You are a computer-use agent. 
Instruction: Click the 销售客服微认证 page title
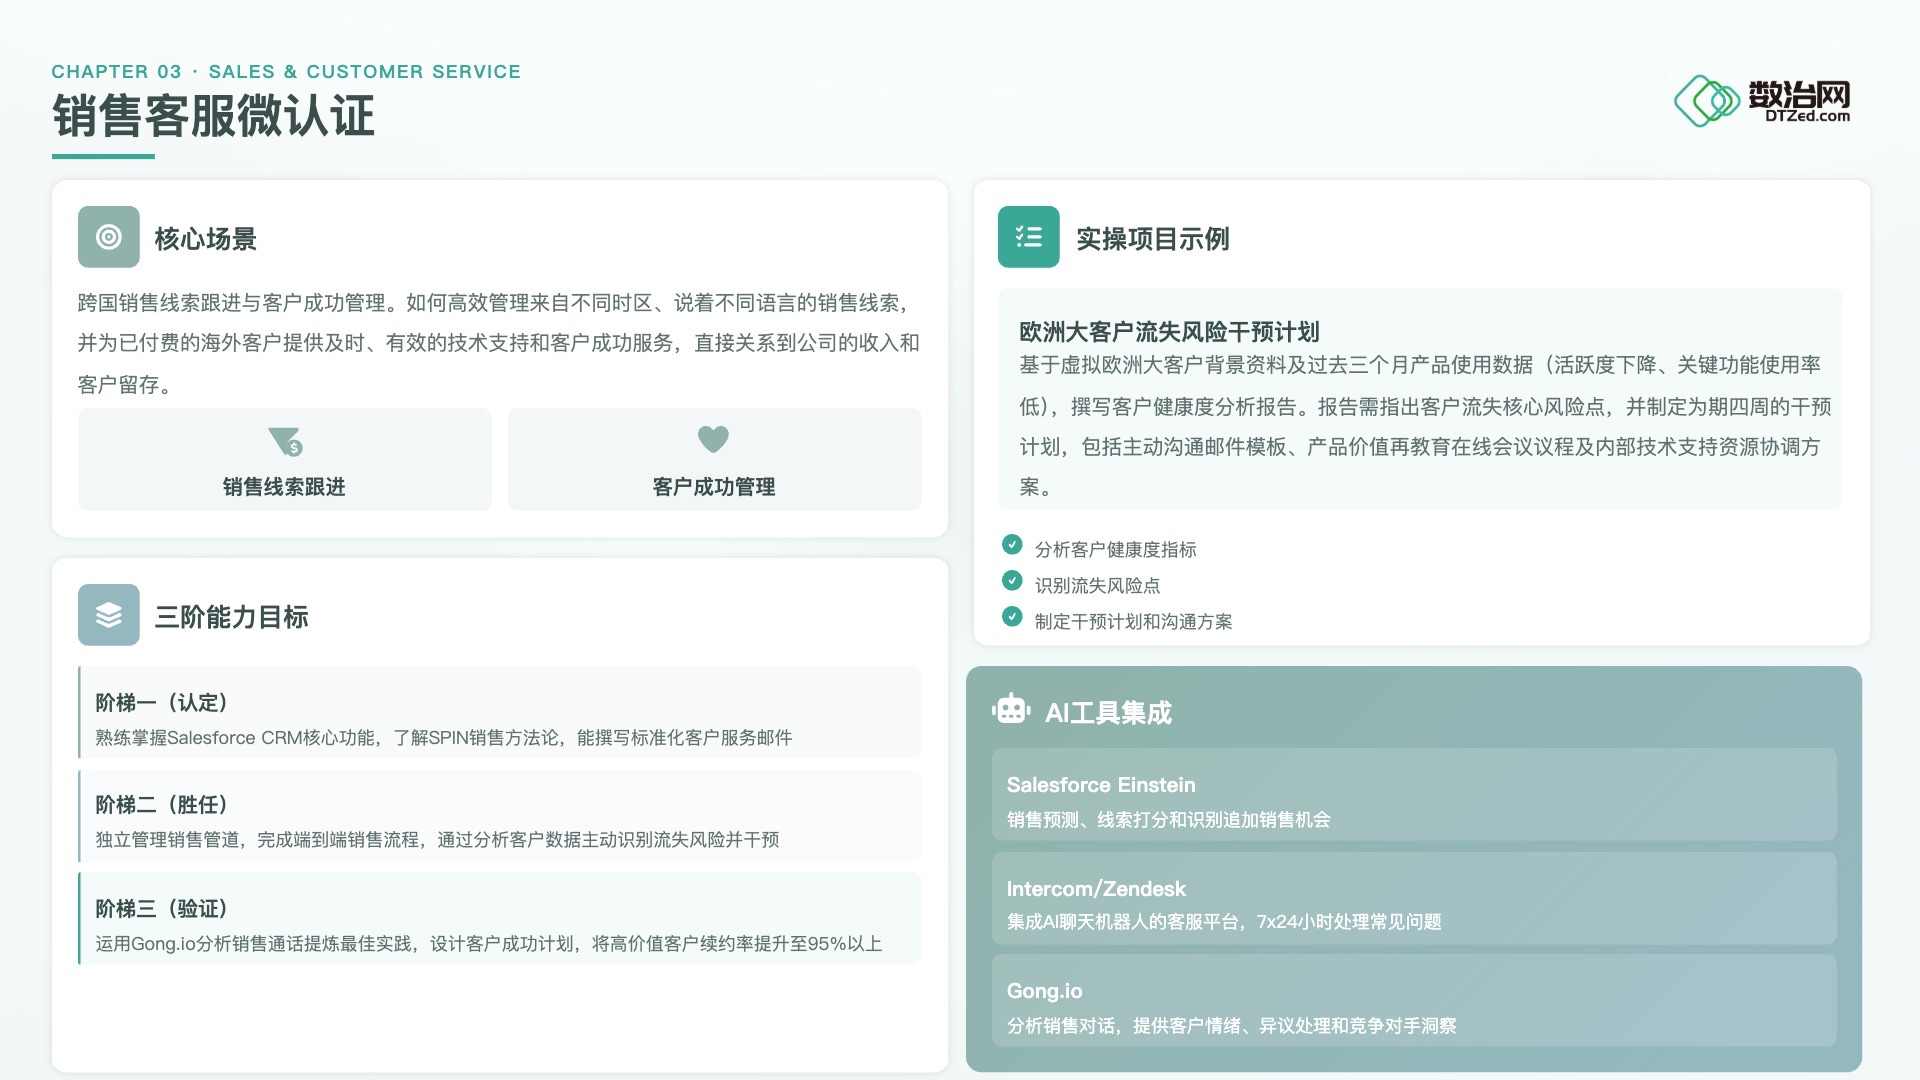pyautogui.click(x=213, y=116)
